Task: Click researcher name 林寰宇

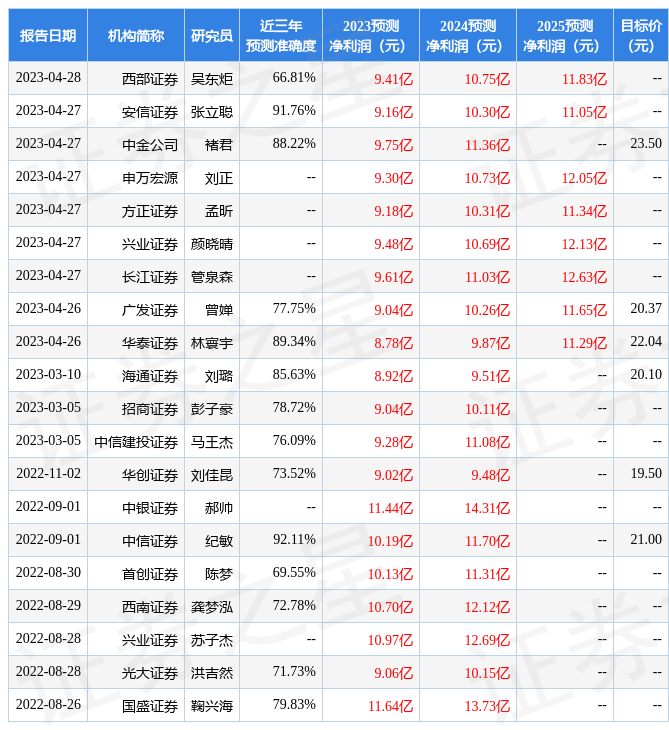Action: [212, 343]
